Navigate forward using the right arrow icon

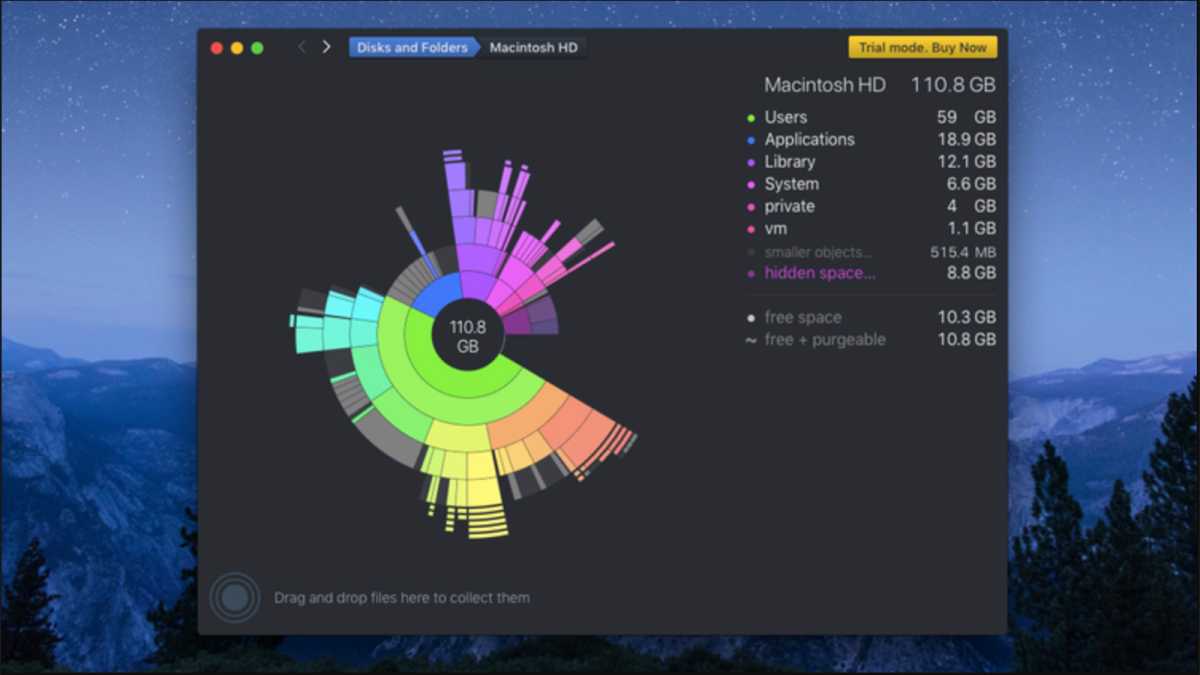(x=325, y=46)
